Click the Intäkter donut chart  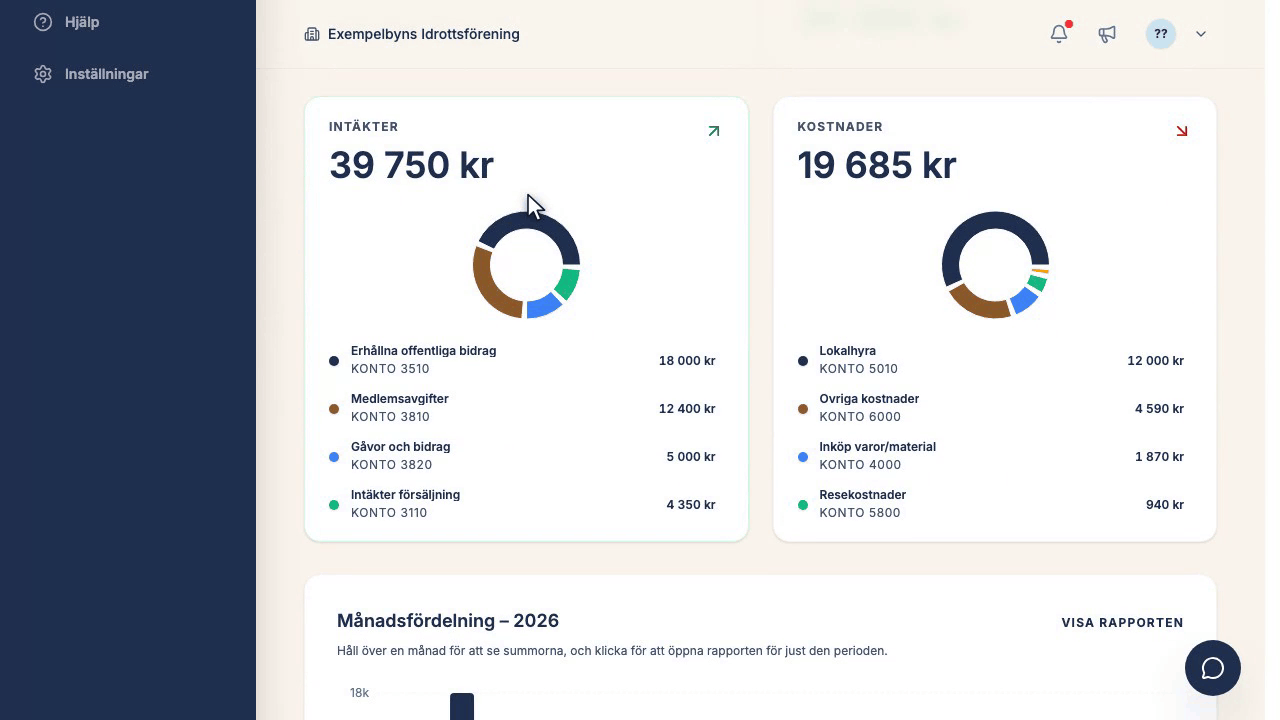(526, 265)
